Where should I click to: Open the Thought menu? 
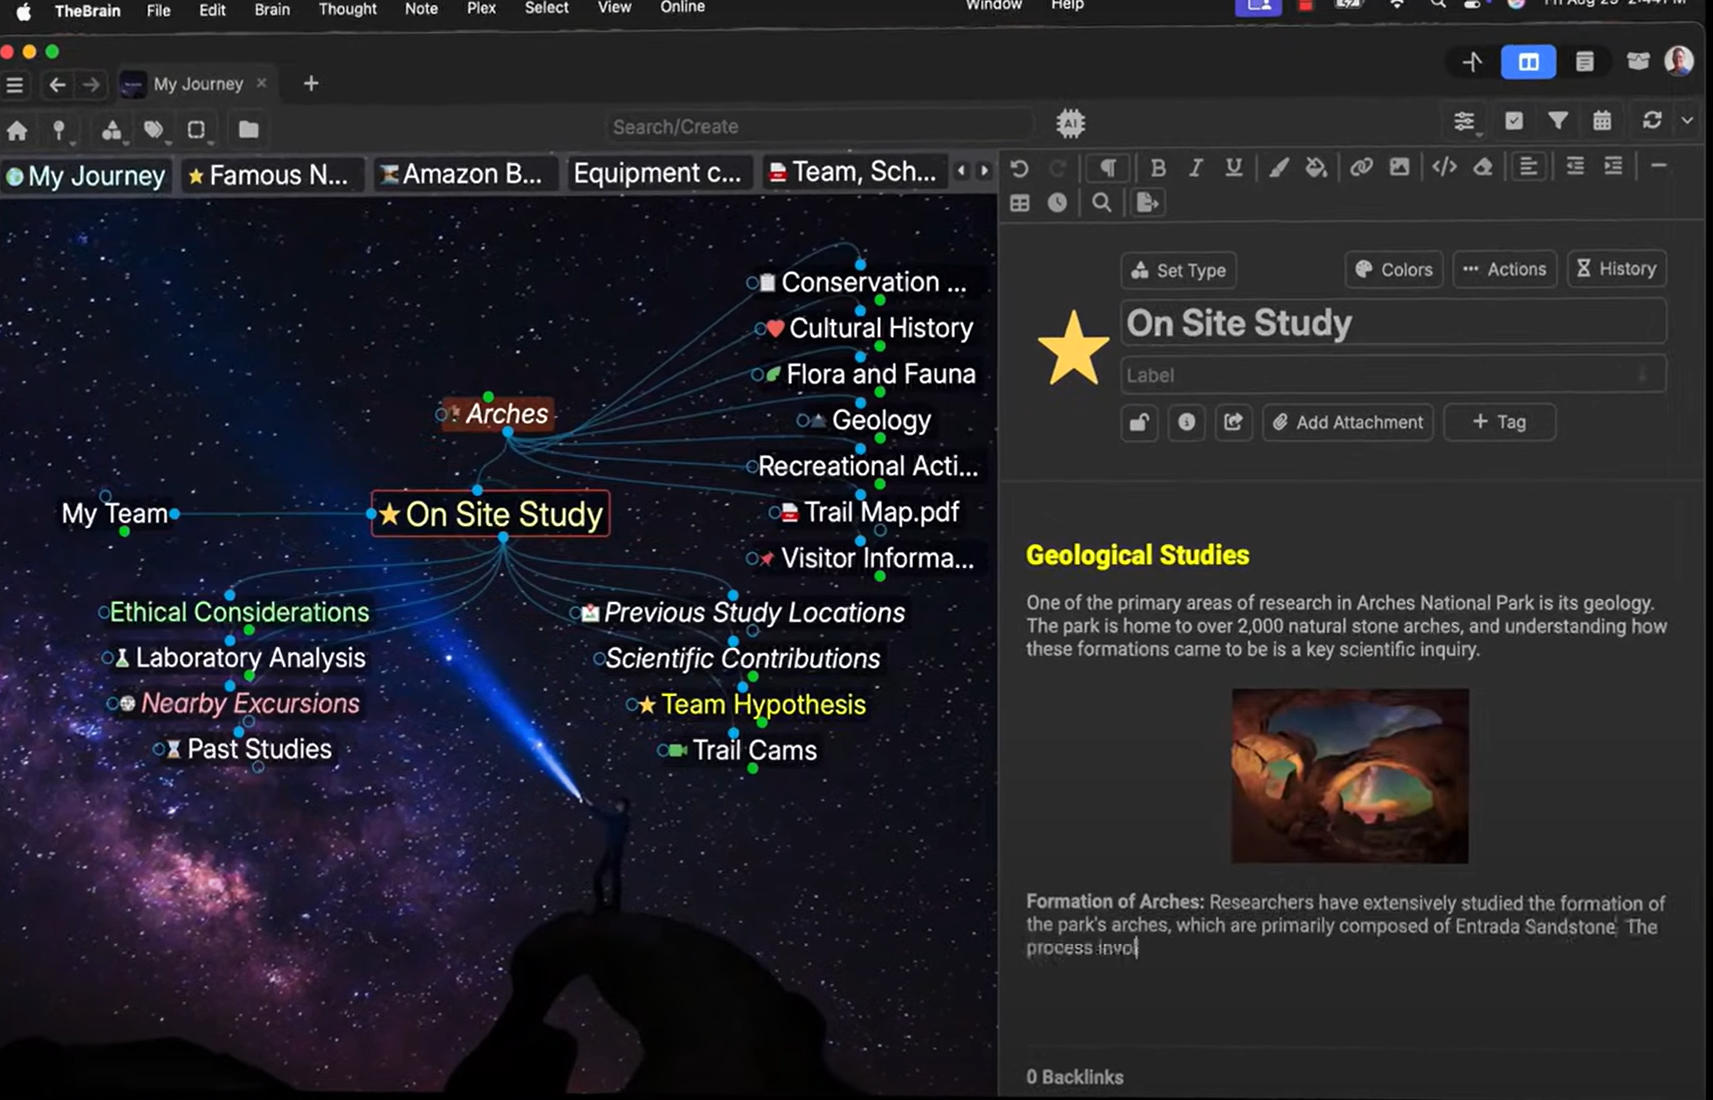pos(348,9)
